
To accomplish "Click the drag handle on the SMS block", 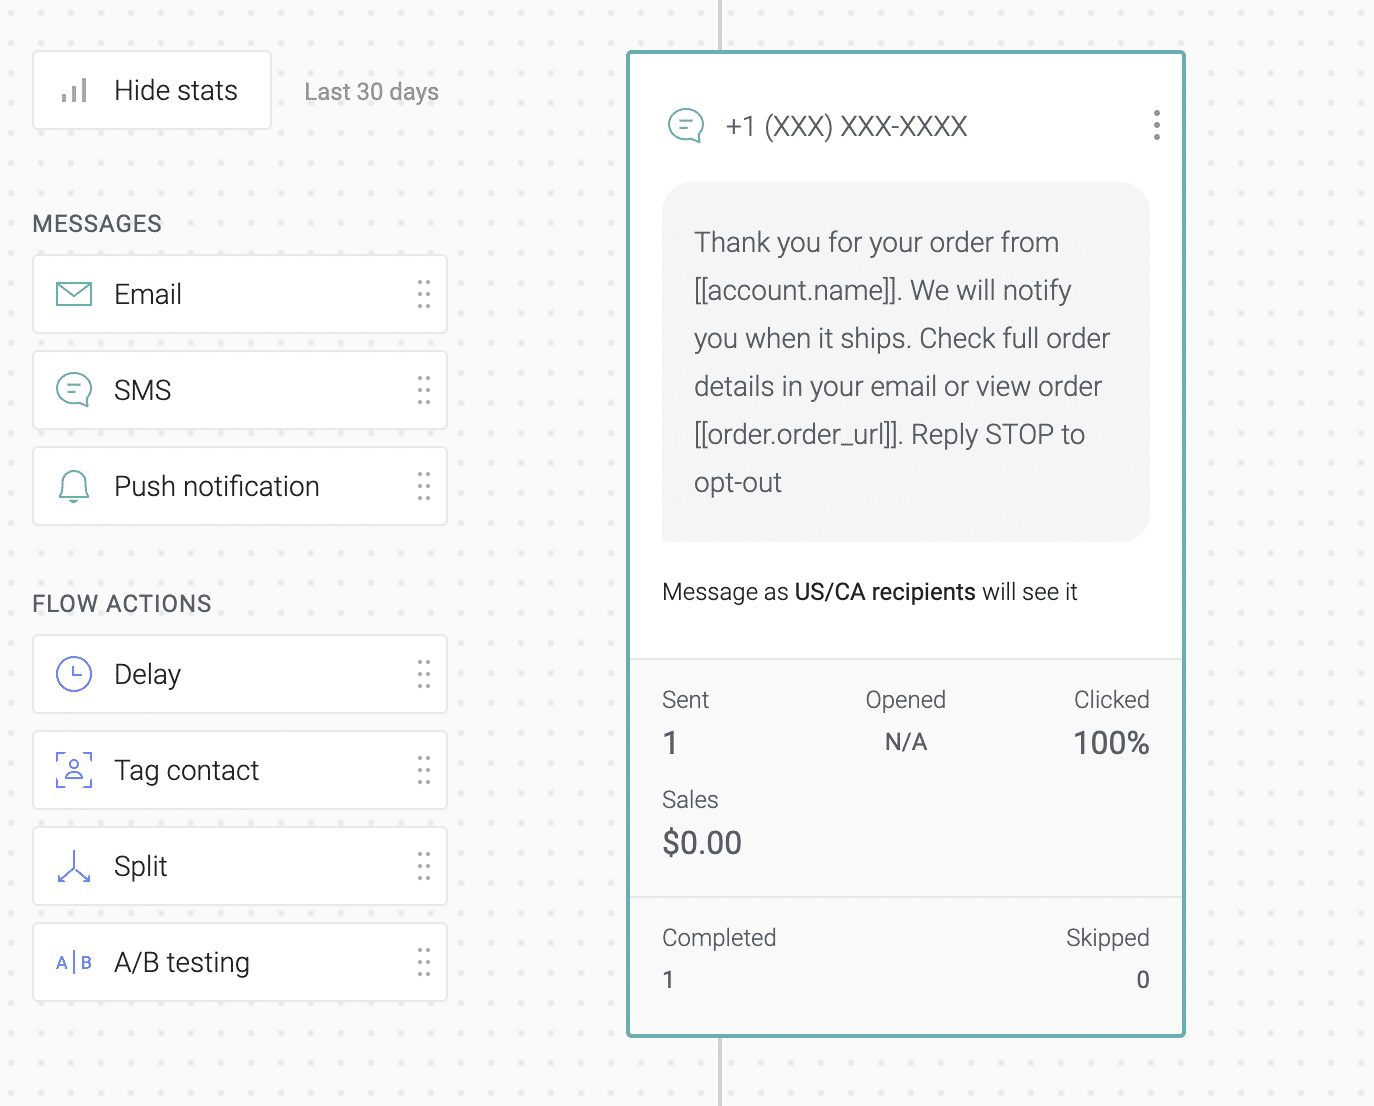I will point(424,390).
